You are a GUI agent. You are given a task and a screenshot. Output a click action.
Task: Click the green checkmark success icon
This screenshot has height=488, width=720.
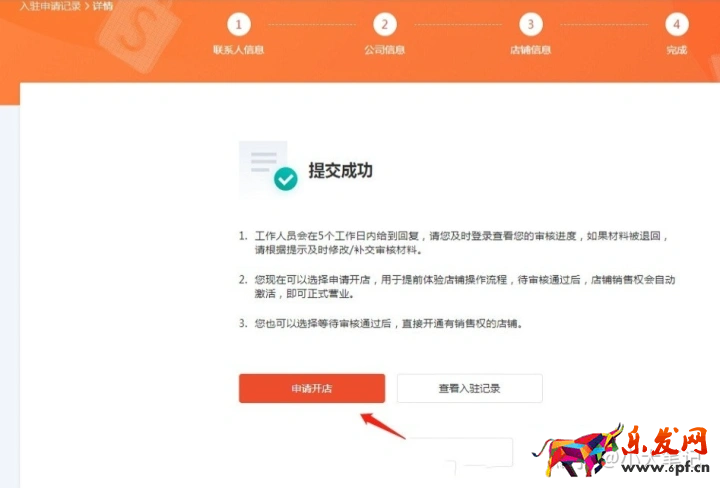pyautogui.click(x=286, y=179)
